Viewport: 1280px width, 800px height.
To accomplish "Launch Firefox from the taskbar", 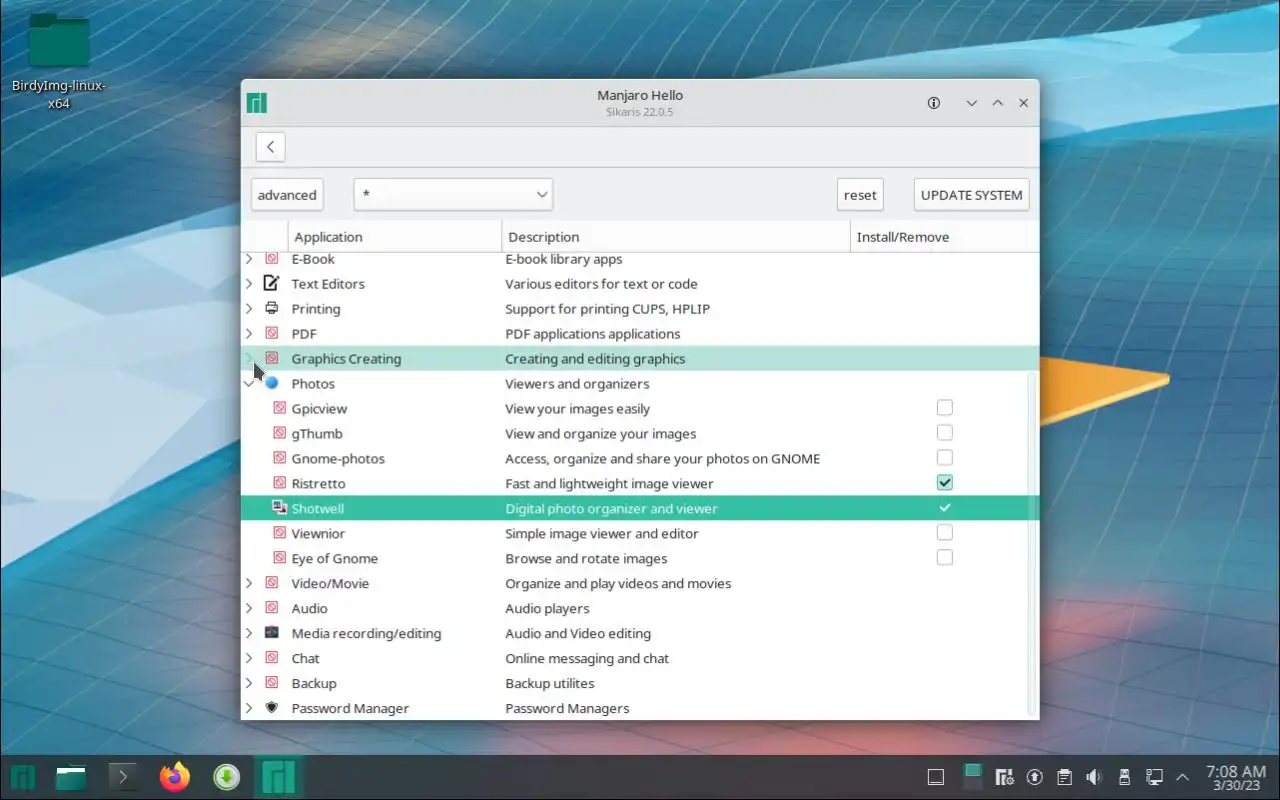I will pos(175,777).
